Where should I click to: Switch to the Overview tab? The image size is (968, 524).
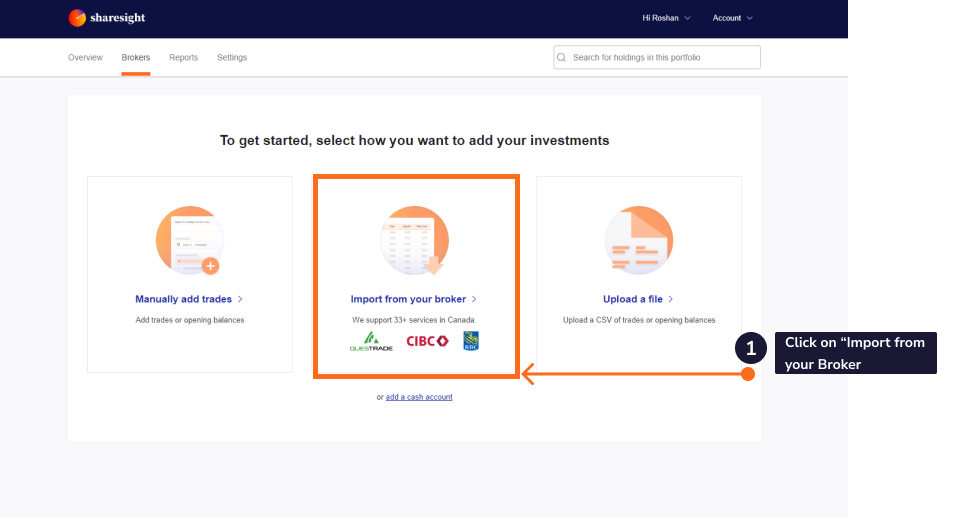(85, 57)
